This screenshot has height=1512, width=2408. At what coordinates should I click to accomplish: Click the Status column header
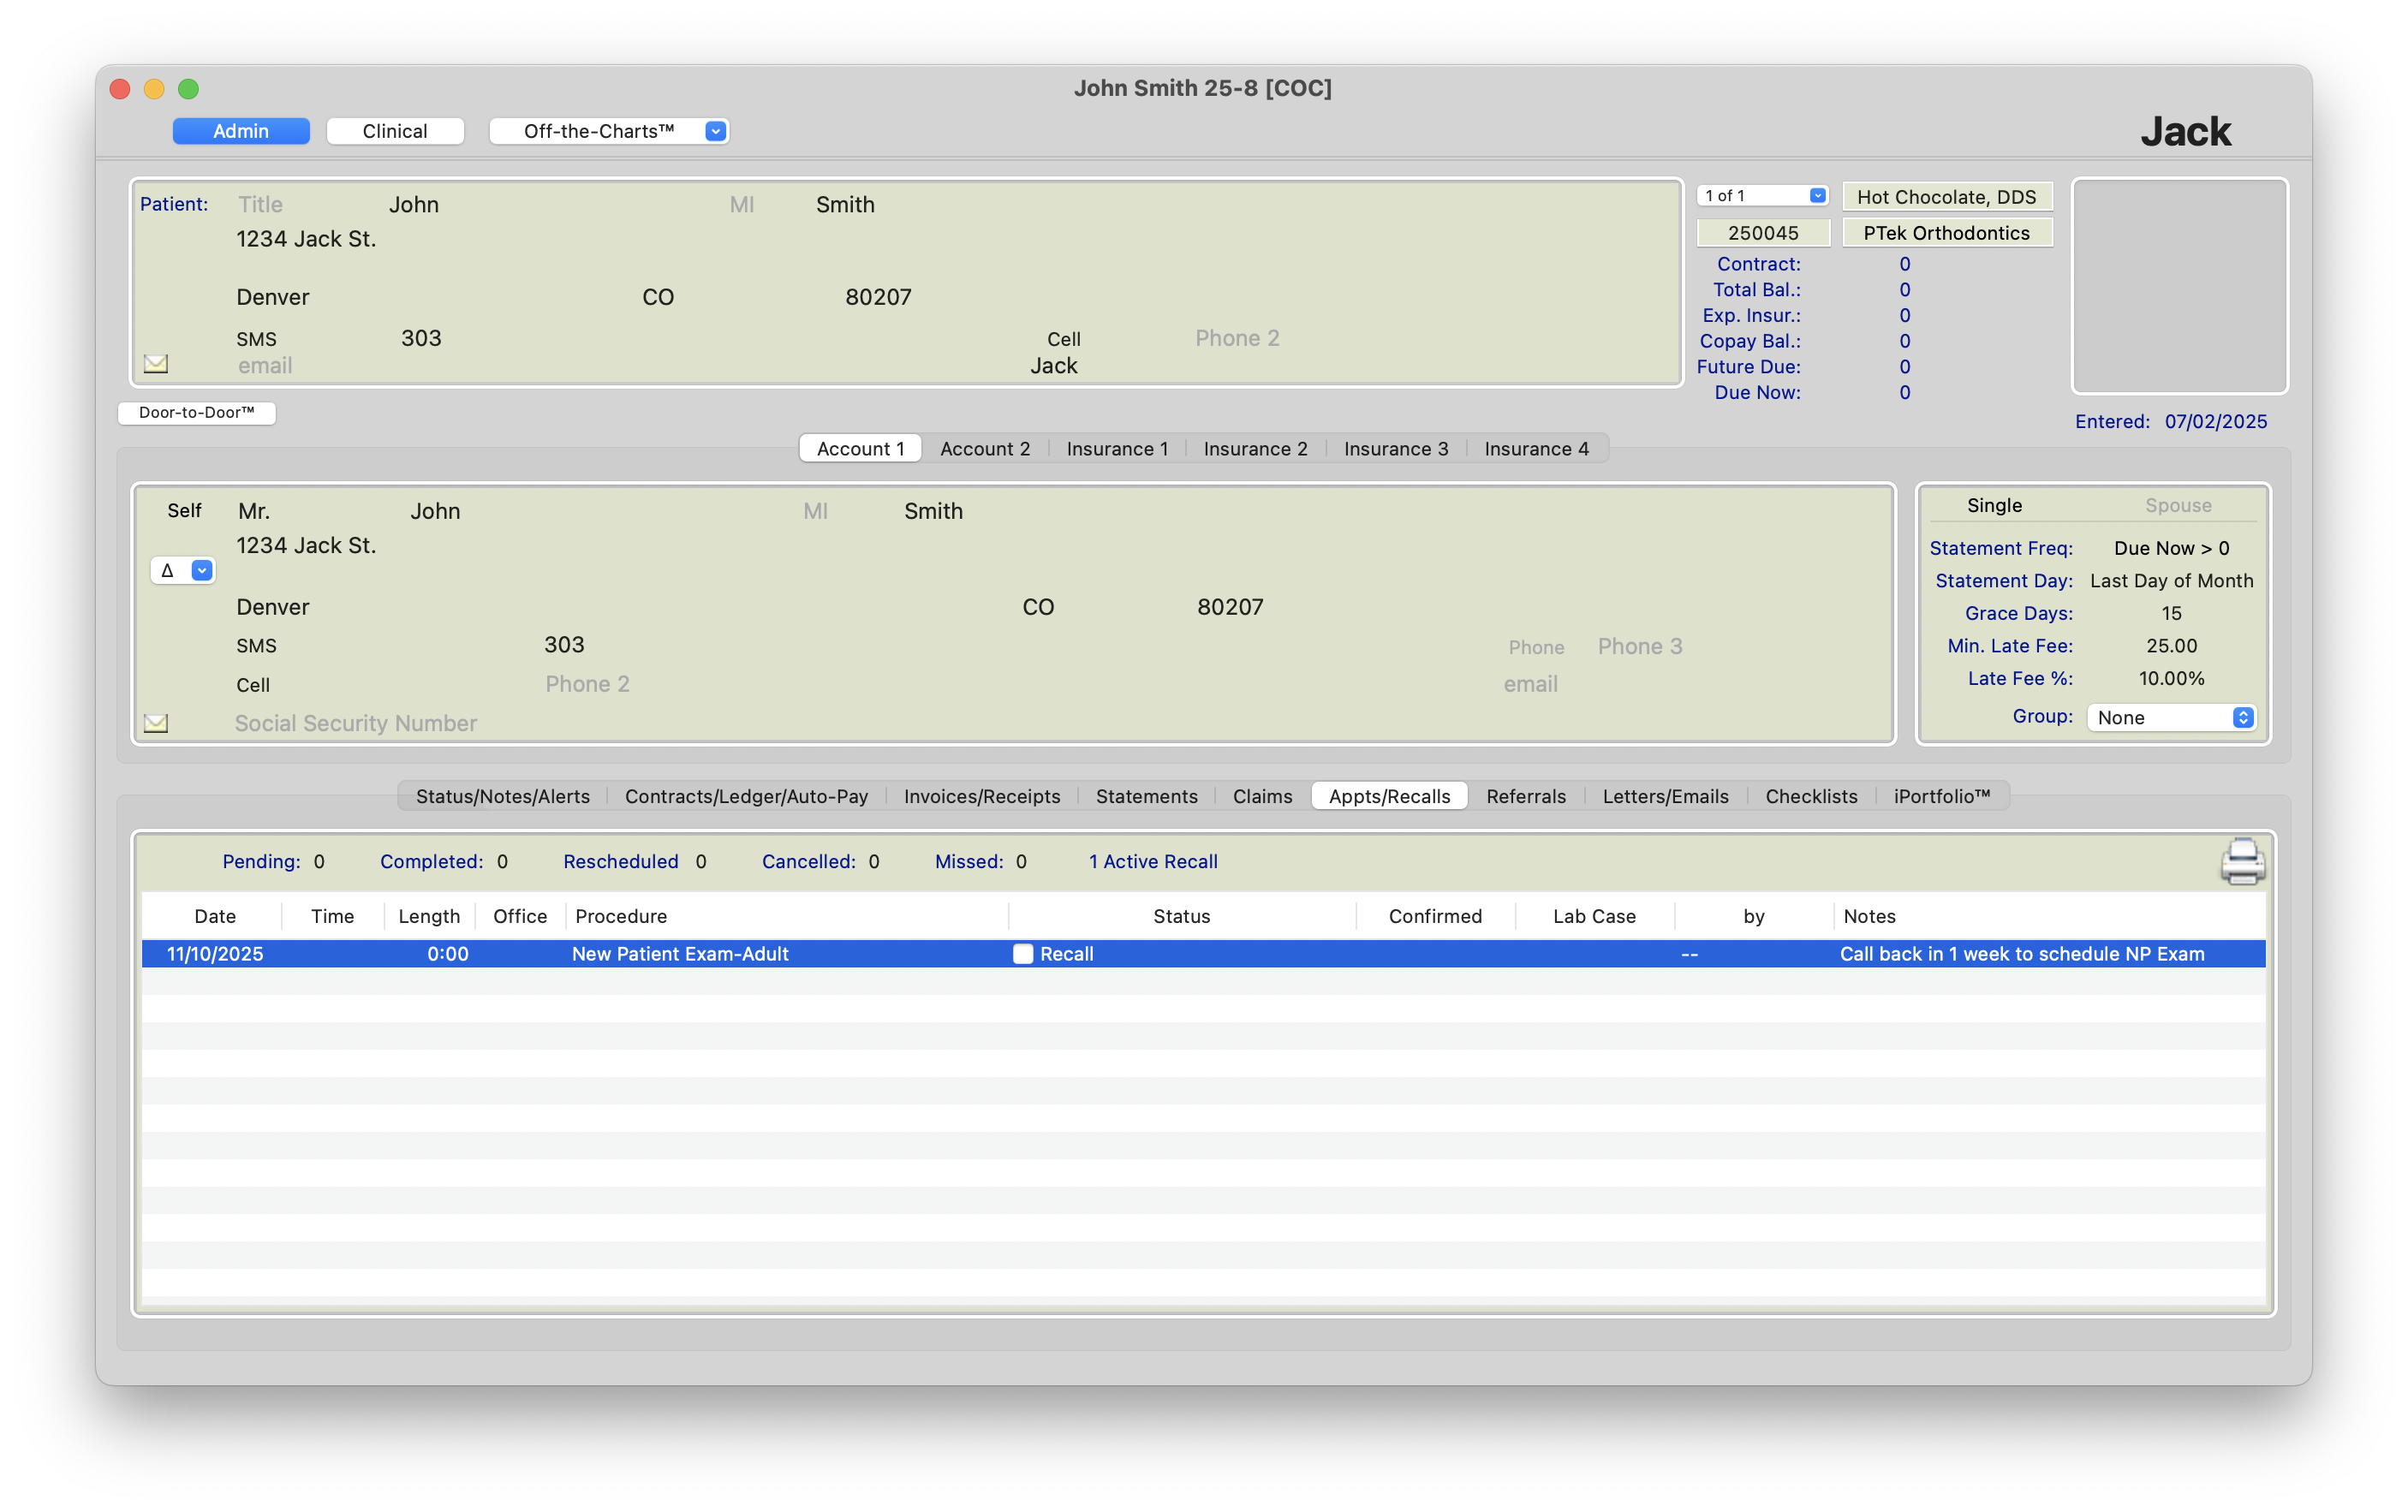(x=1181, y=916)
